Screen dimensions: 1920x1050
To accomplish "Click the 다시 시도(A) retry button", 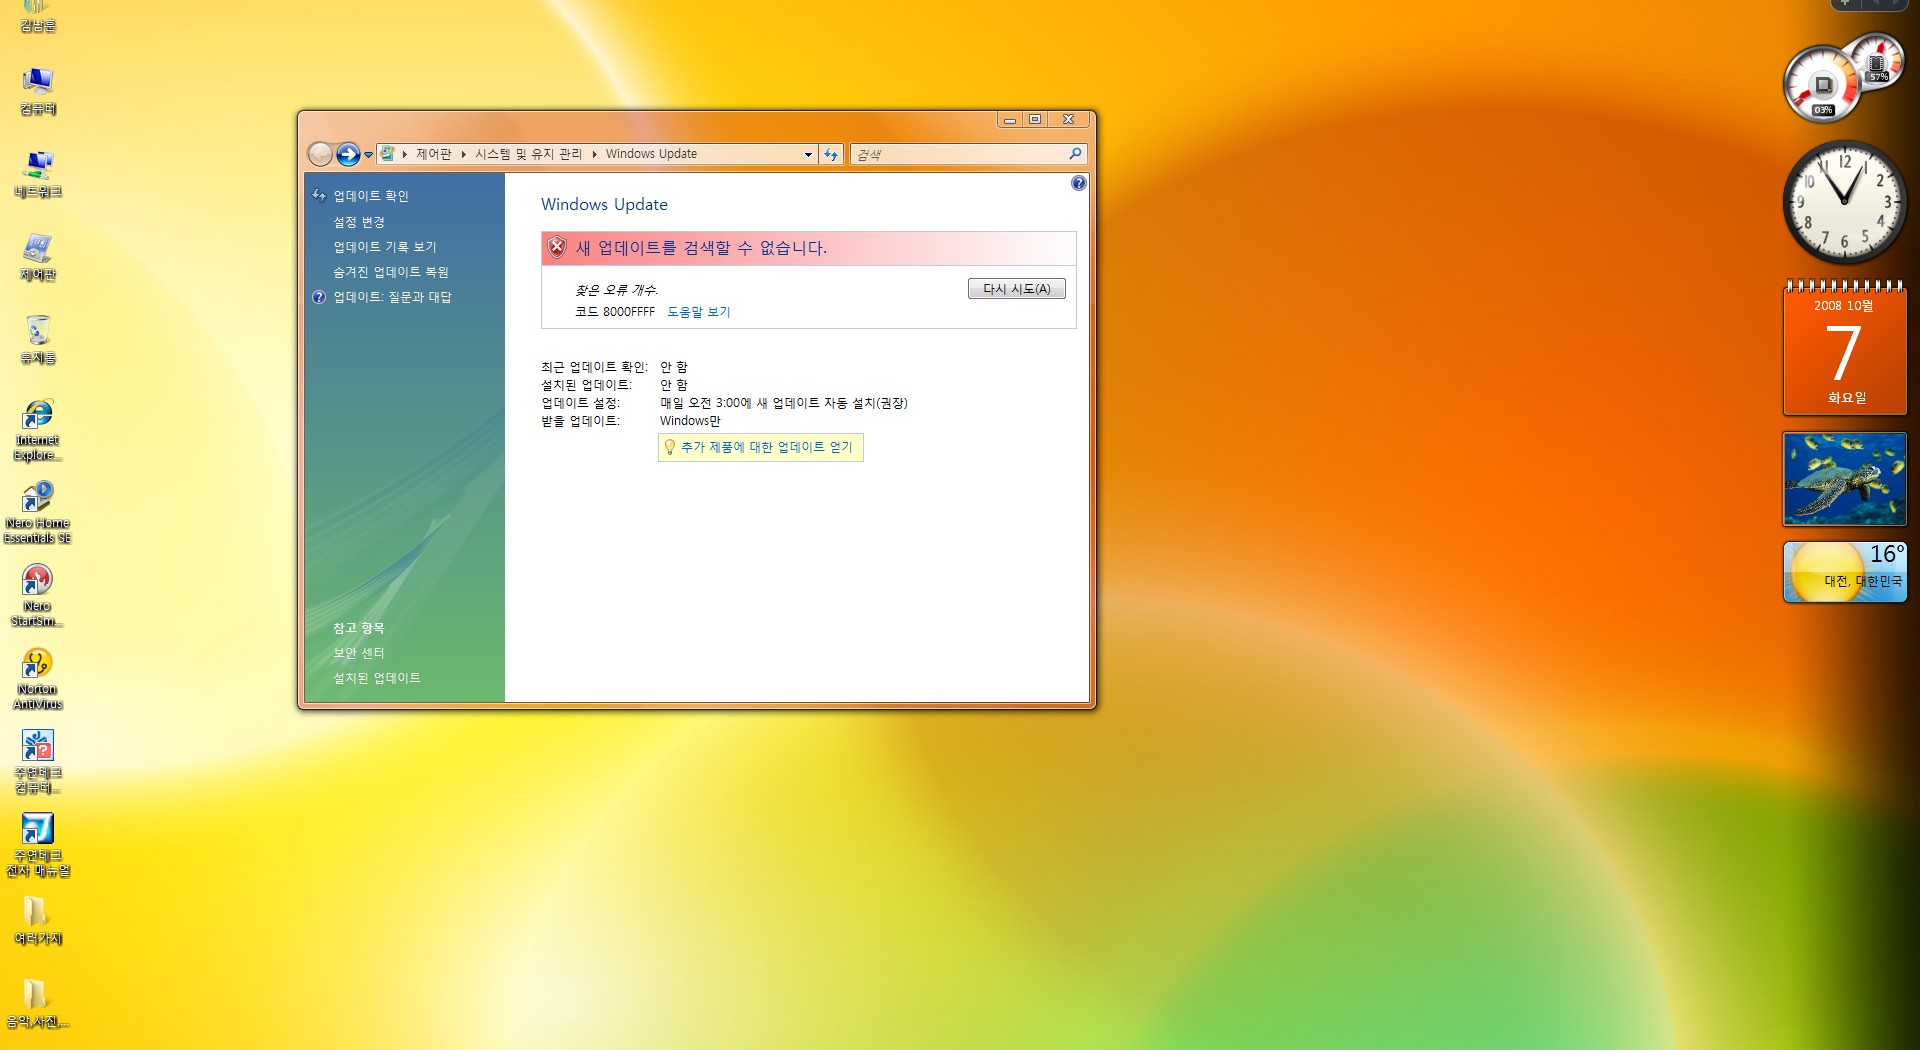I will (x=1016, y=289).
